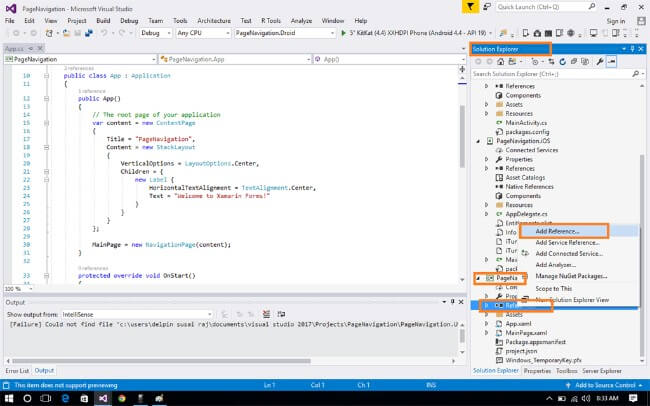This screenshot has height=406, width=650.
Task: Switch to the Error List tab
Action: [x=17, y=370]
